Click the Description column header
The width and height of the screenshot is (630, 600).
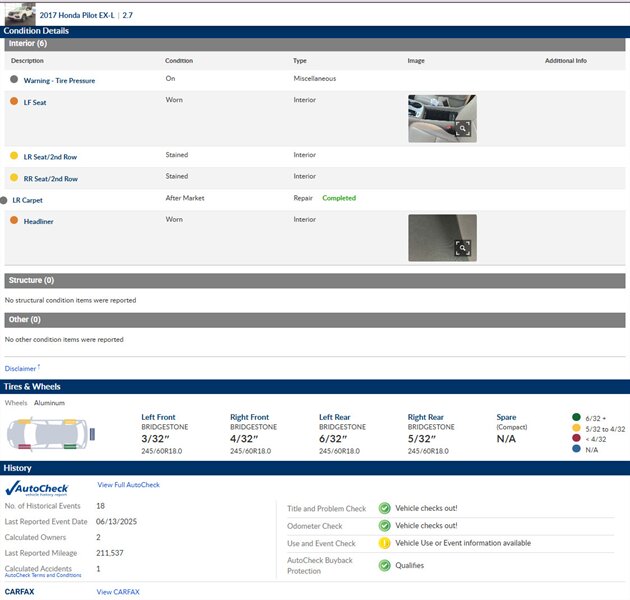pyautogui.click(x=27, y=61)
